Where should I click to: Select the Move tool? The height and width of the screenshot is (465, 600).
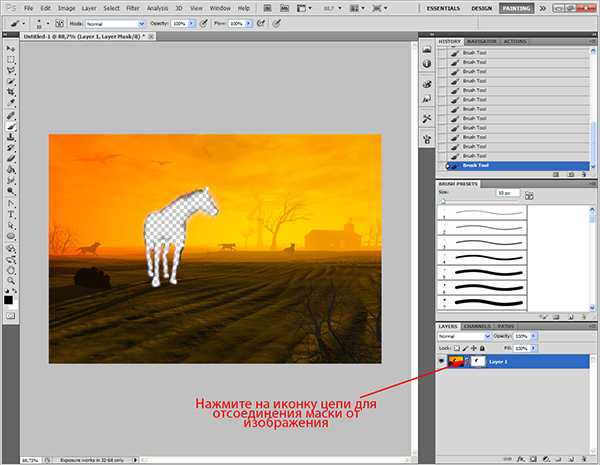pos(11,49)
